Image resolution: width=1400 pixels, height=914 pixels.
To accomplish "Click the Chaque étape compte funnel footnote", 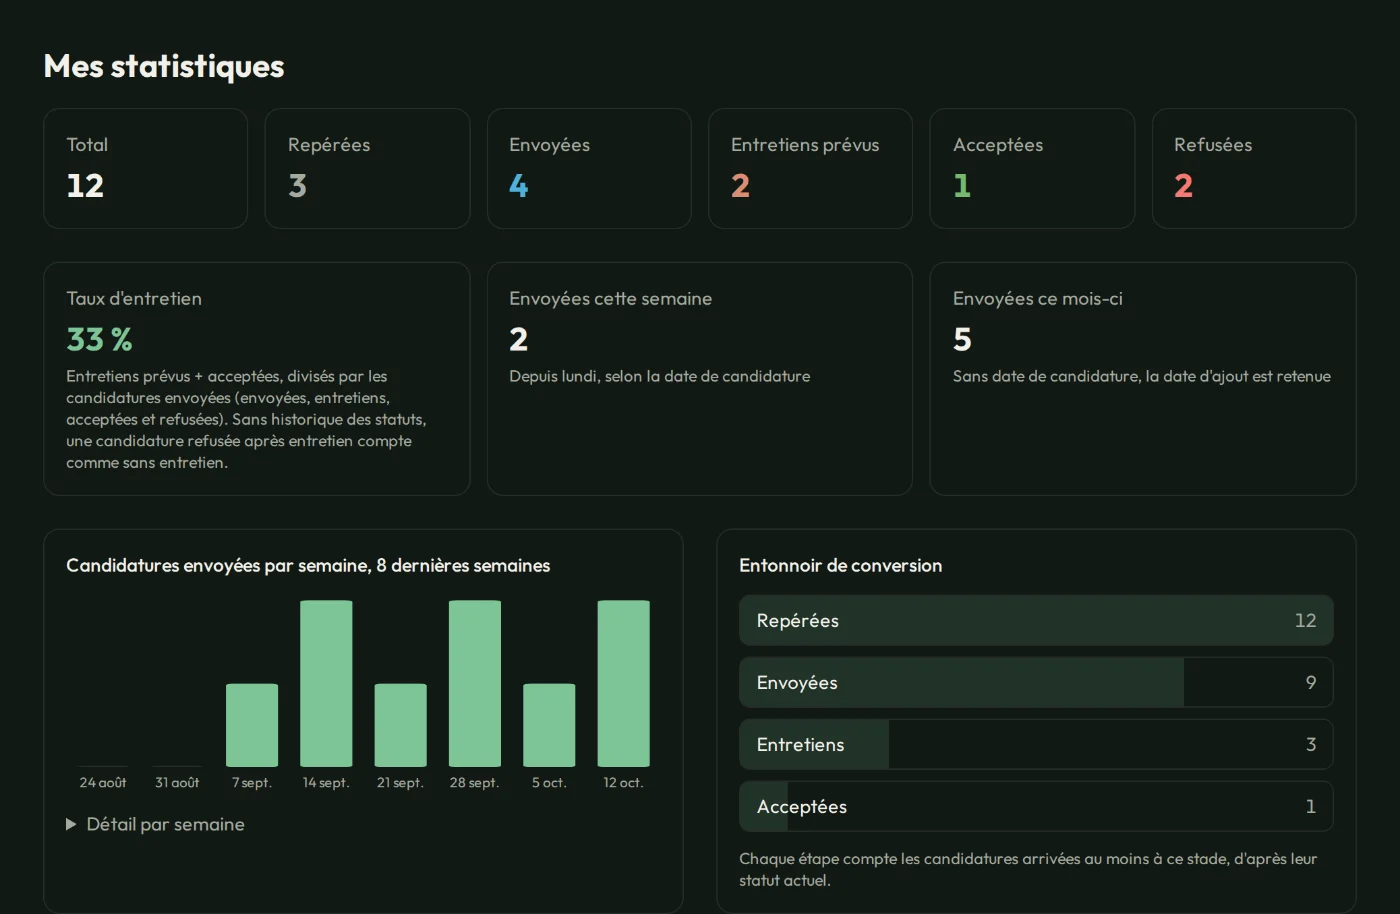I will tap(1028, 869).
